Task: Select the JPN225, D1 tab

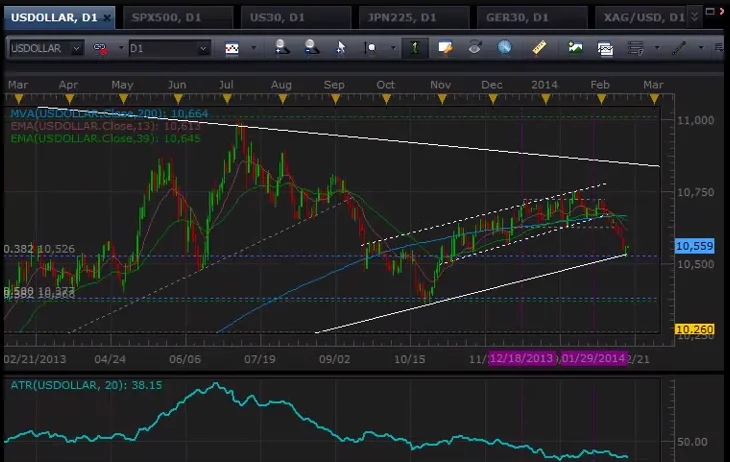Action: click(413, 18)
